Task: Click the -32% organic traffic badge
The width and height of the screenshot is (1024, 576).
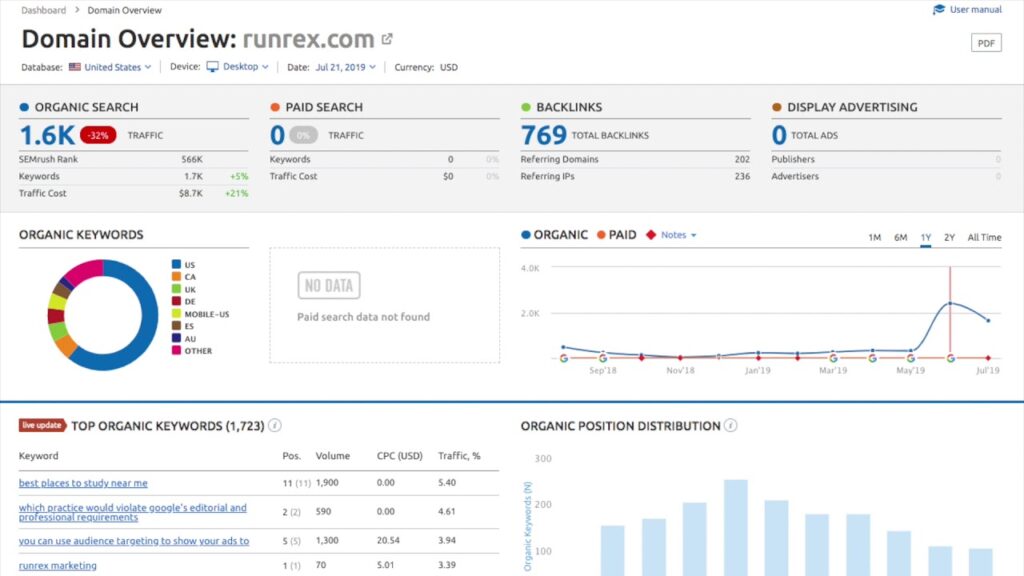Action: [98, 135]
